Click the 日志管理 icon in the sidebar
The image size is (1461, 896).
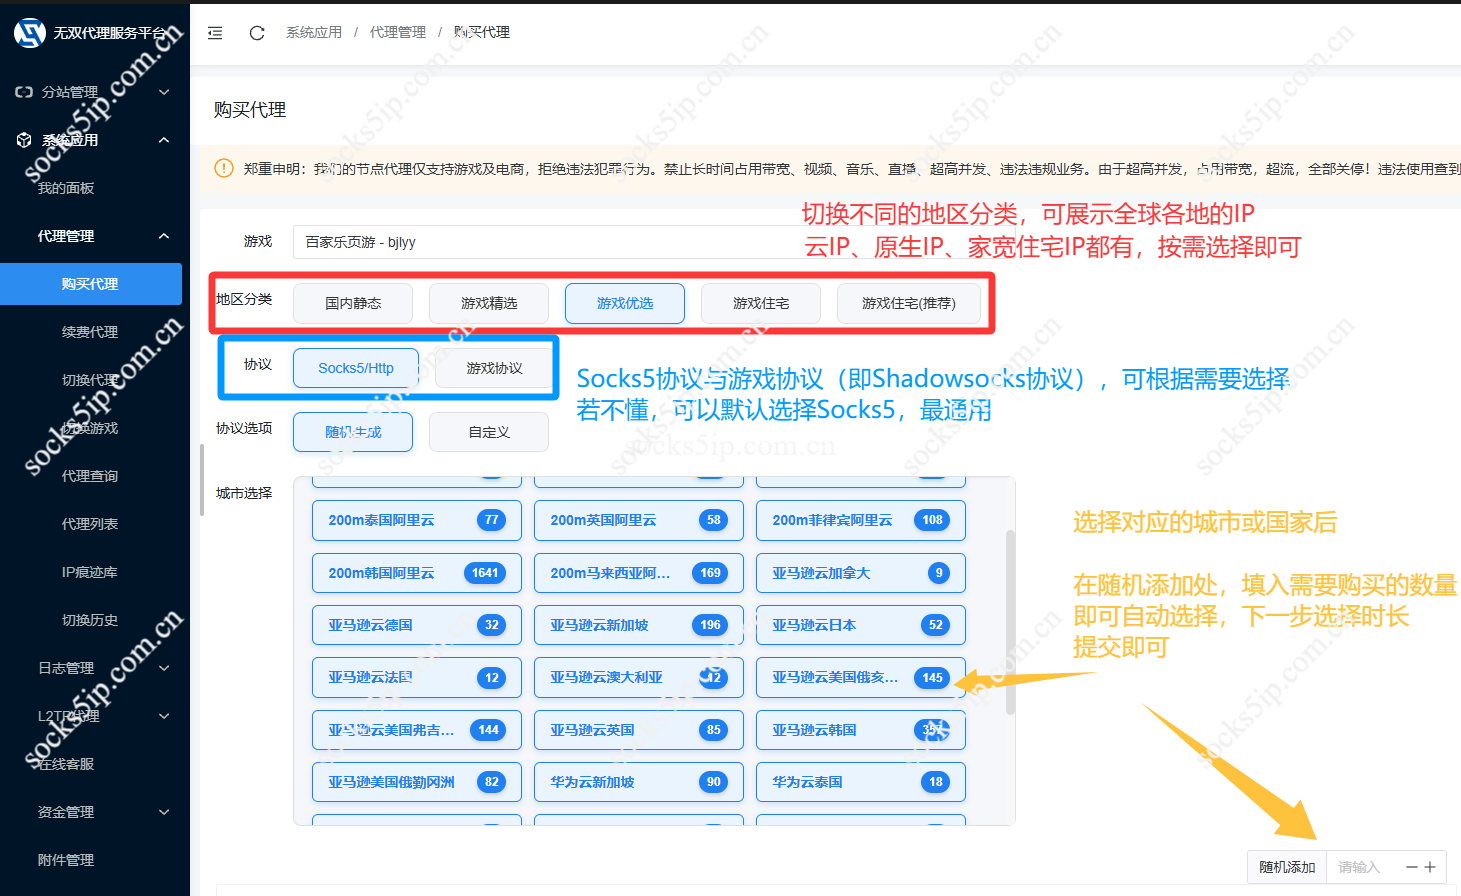click(24, 667)
